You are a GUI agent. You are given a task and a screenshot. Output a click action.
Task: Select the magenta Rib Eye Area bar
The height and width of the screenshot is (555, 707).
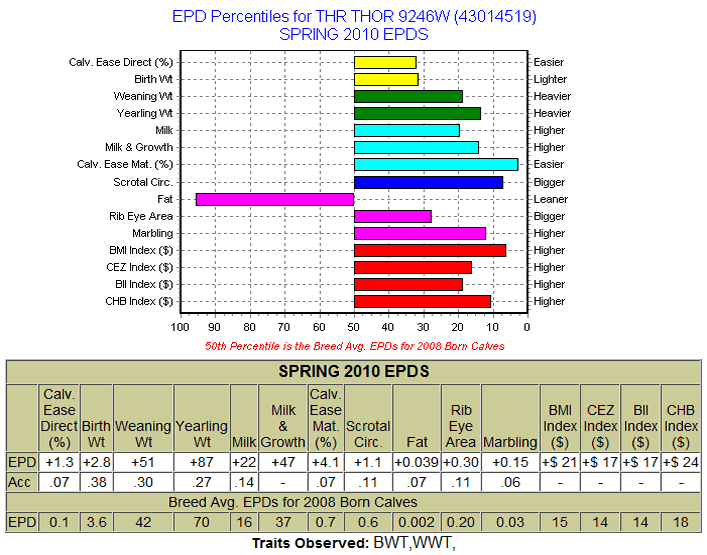click(x=393, y=216)
